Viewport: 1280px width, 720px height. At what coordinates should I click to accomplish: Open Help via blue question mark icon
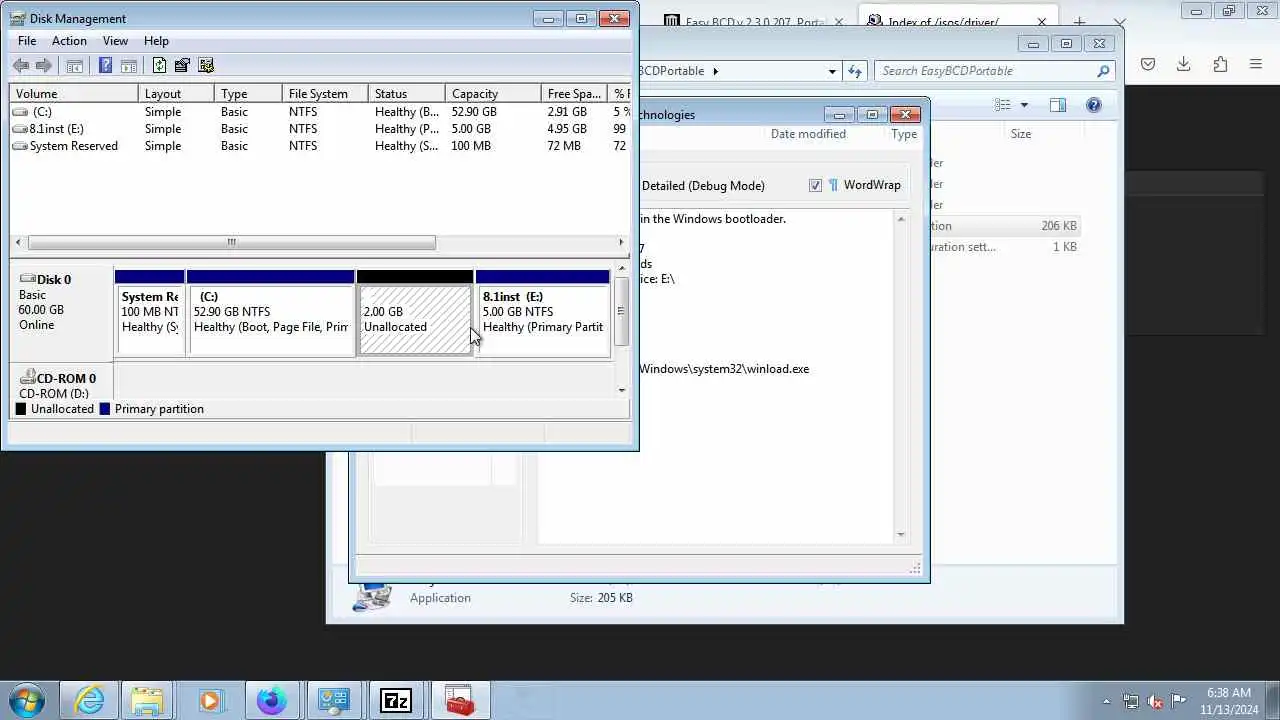(105, 66)
